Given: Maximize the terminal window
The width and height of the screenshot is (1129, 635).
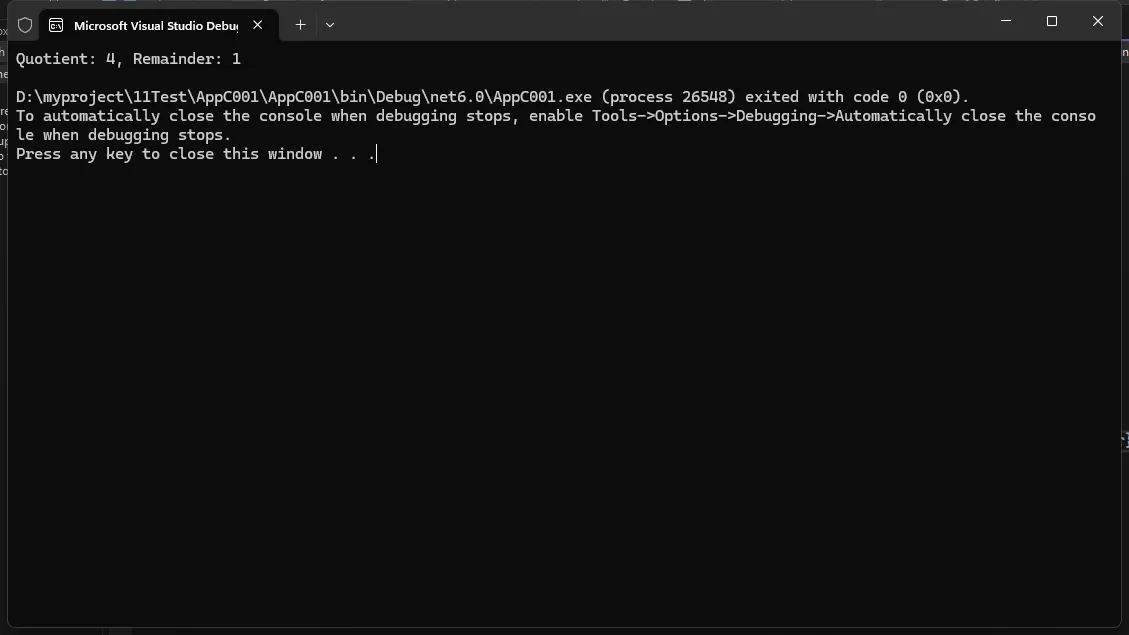Looking at the screenshot, I should (1052, 21).
